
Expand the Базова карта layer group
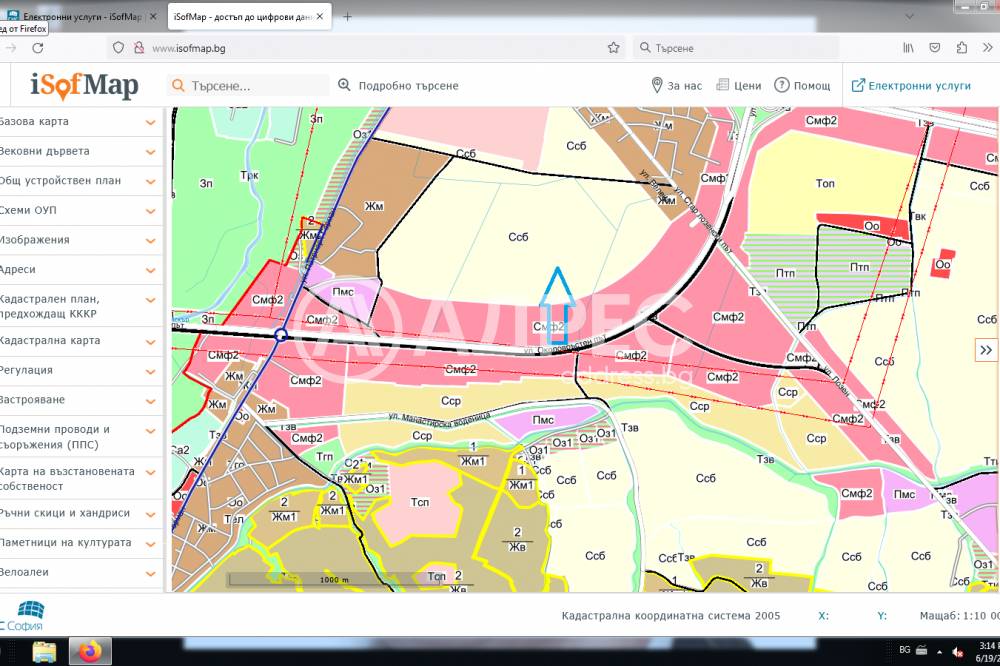click(x=151, y=122)
